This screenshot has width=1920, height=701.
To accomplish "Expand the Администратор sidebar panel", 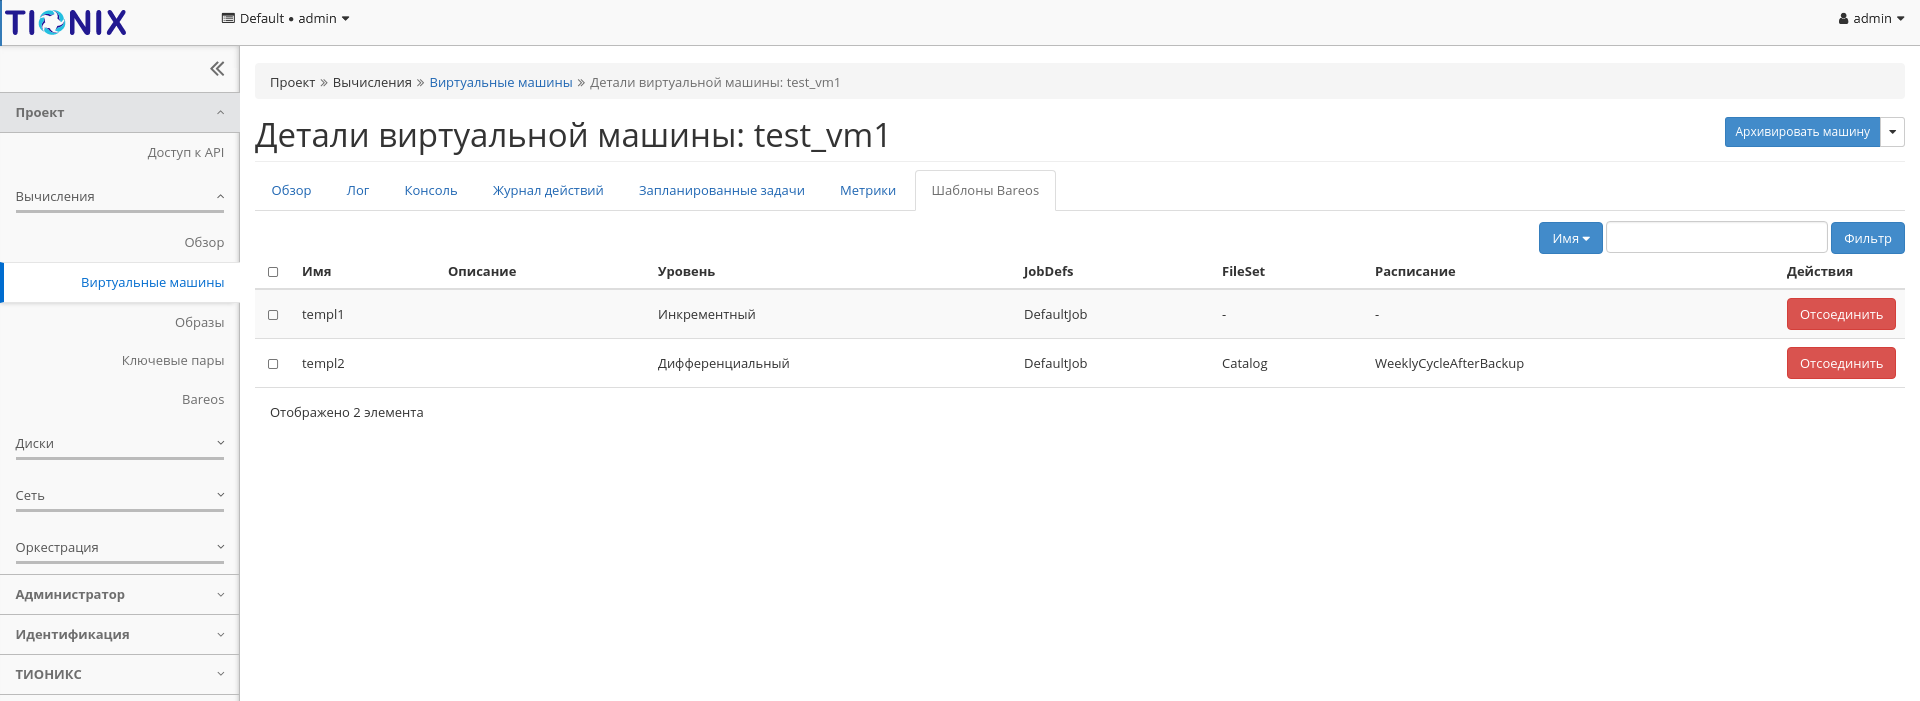I will pos(120,595).
